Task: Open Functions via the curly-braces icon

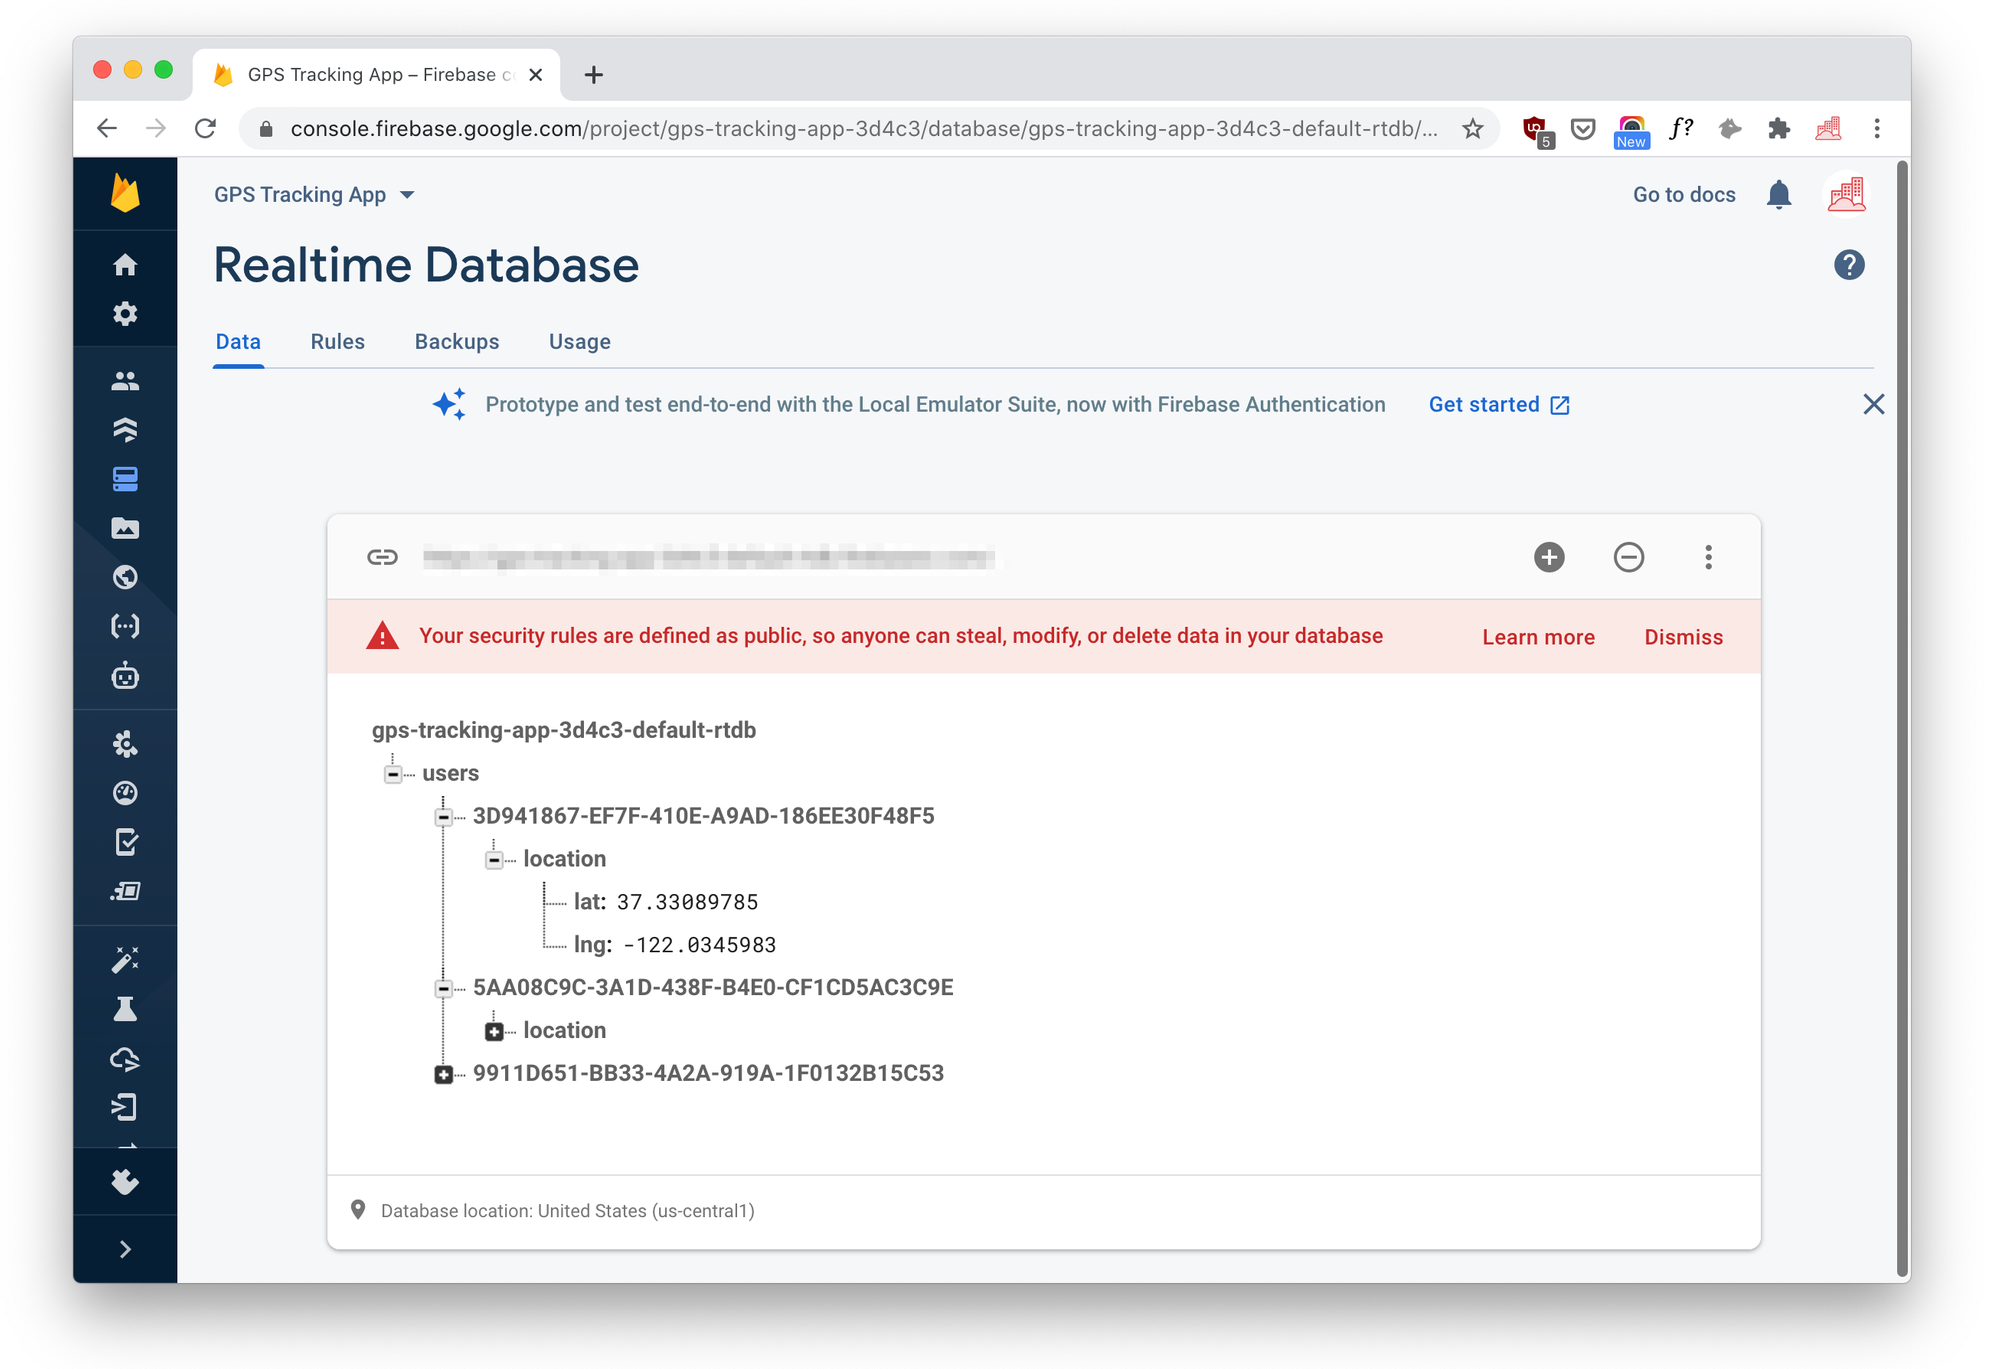Action: click(x=125, y=625)
